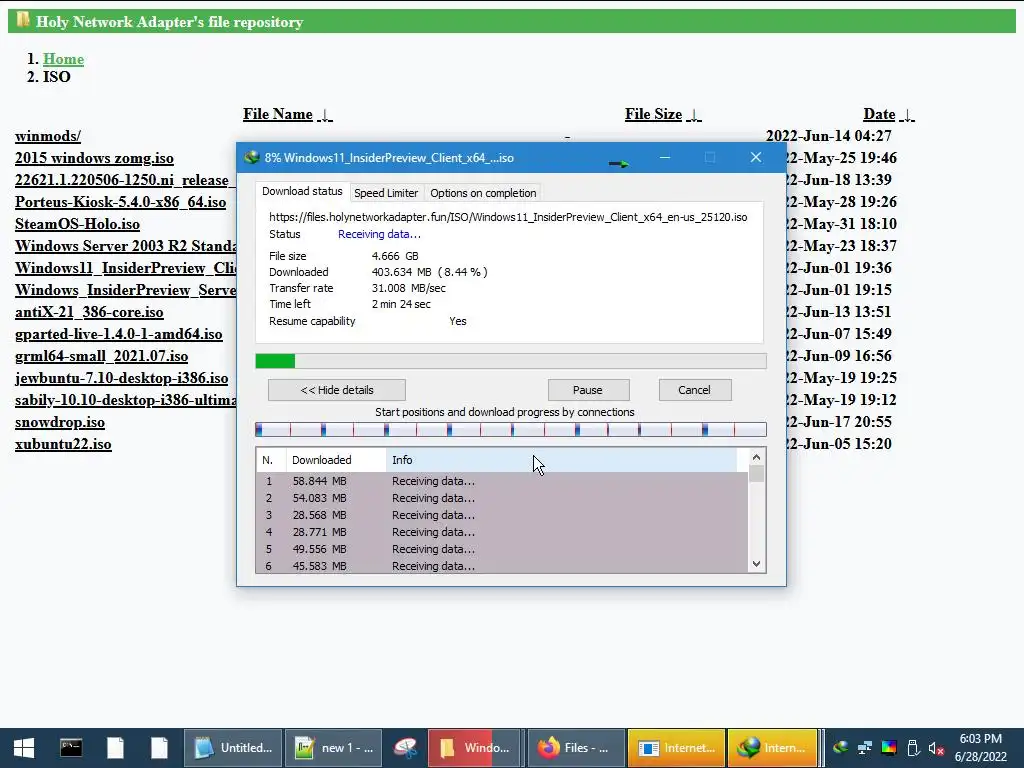Switch to the Speed Limiter tab

coord(386,193)
